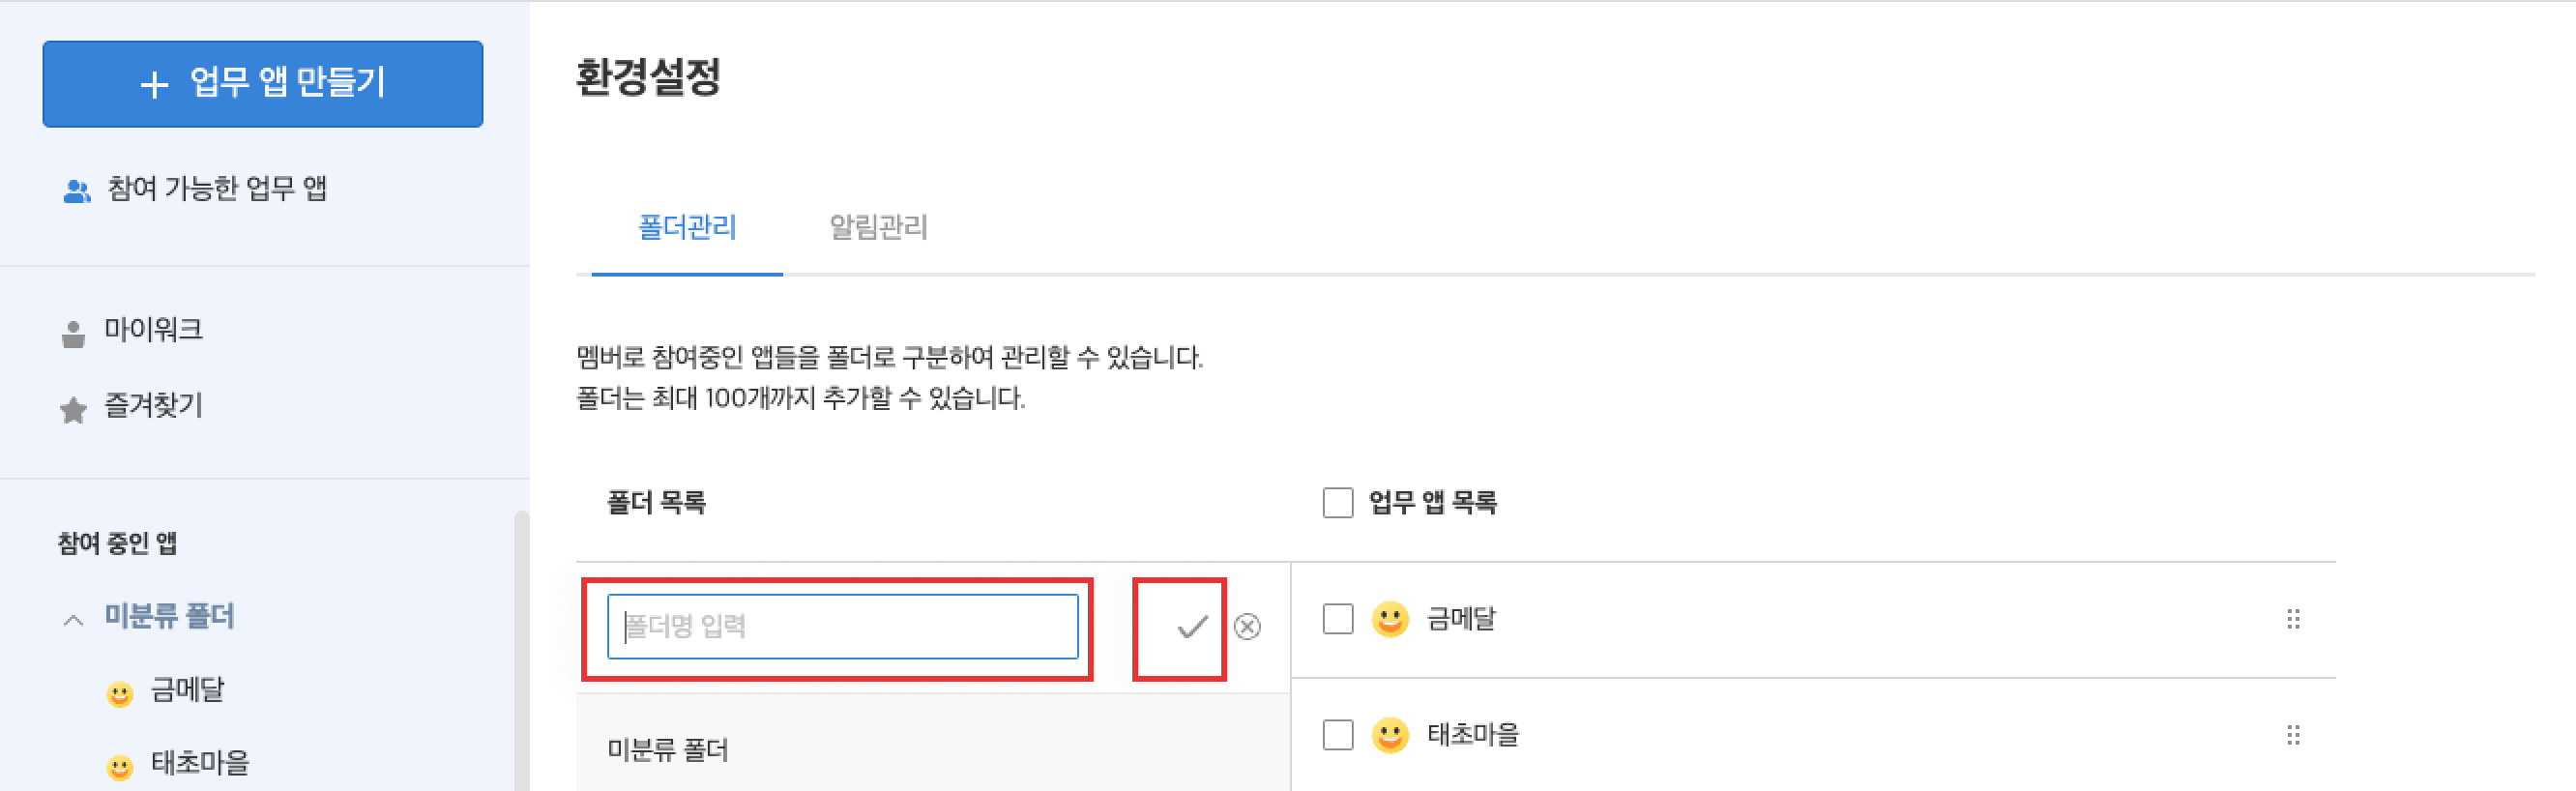
Task: Tick the checkbox for 금메달 app
Action: (x=1337, y=619)
